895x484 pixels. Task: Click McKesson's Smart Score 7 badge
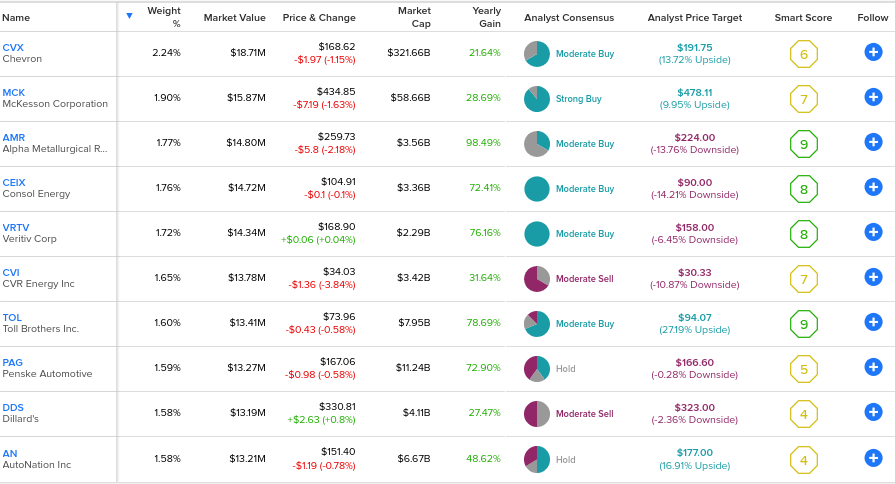pos(804,99)
